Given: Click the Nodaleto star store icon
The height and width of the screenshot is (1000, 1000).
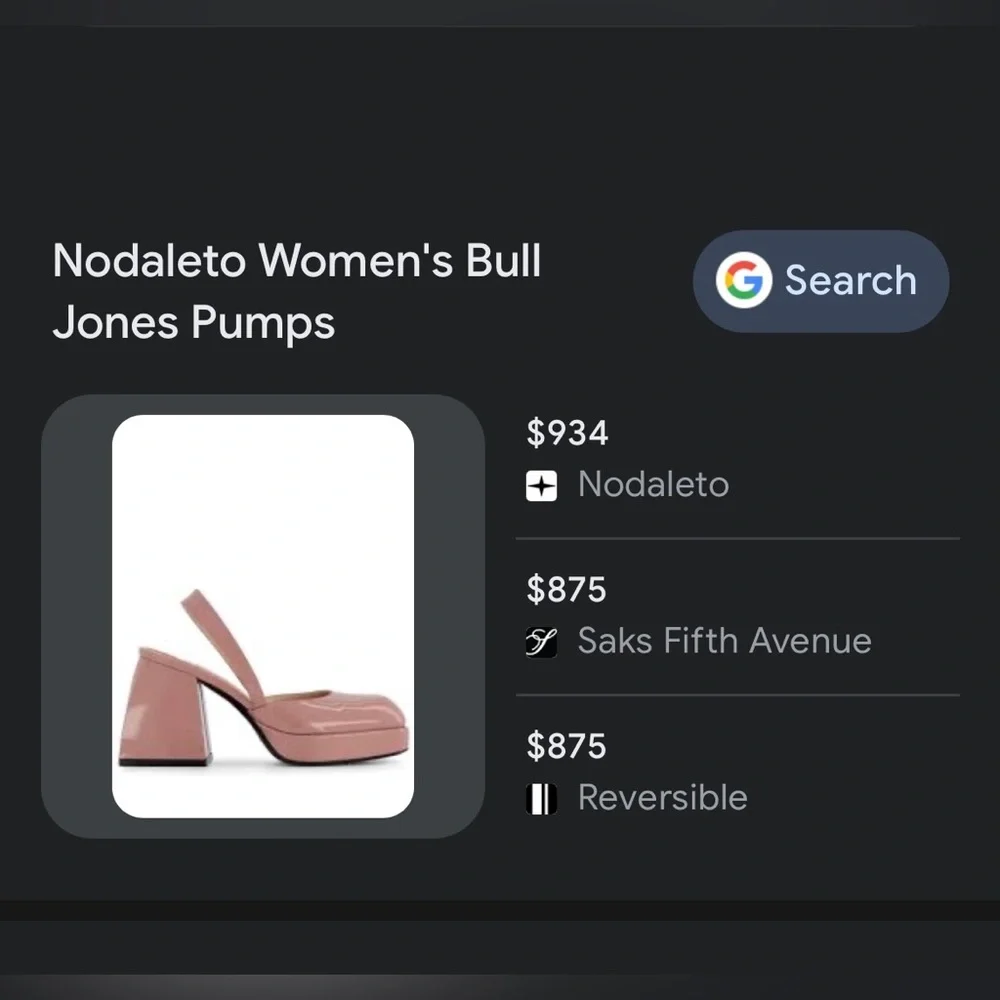Looking at the screenshot, I should point(541,486).
